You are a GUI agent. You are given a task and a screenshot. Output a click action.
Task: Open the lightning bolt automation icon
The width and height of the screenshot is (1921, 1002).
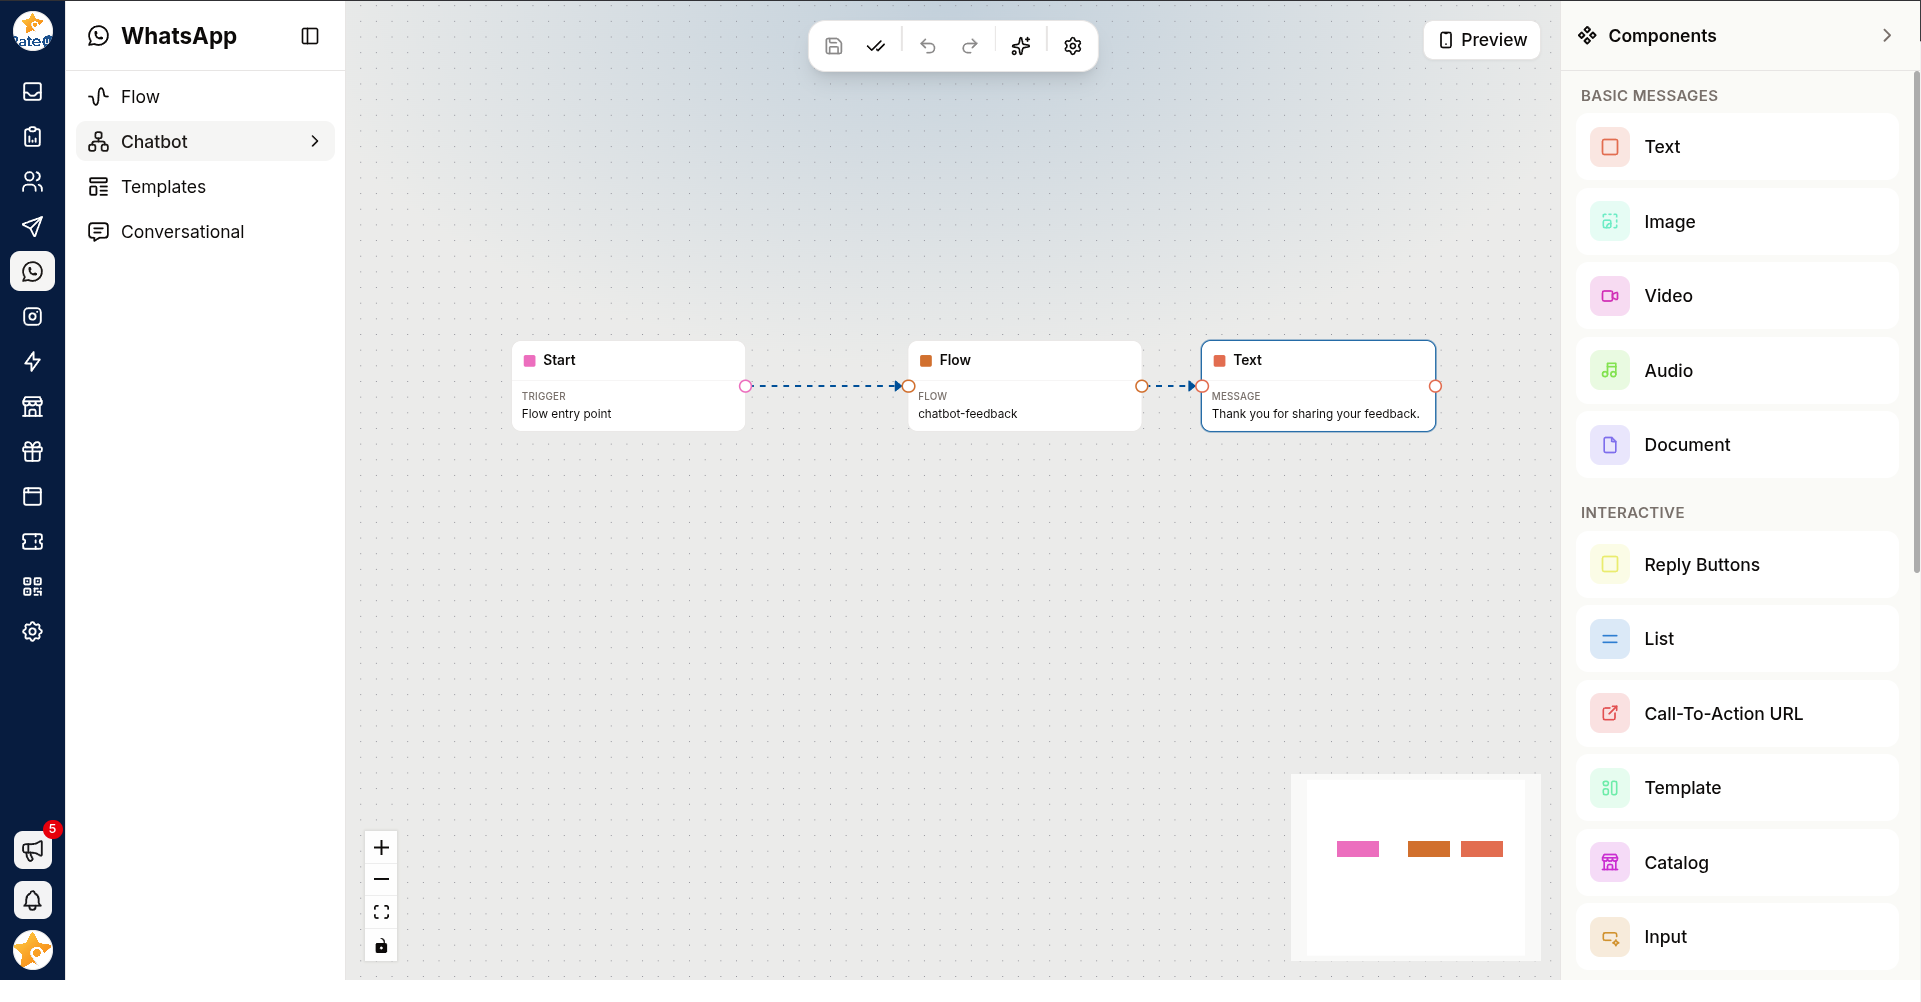click(x=33, y=362)
